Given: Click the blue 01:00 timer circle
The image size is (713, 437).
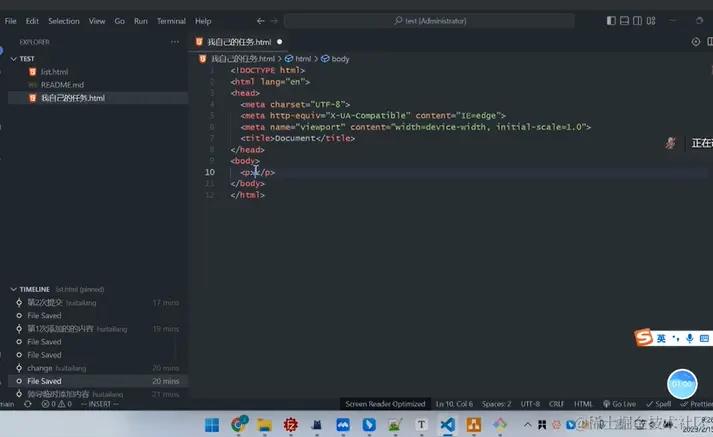Looking at the screenshot, I should [682, 384].
